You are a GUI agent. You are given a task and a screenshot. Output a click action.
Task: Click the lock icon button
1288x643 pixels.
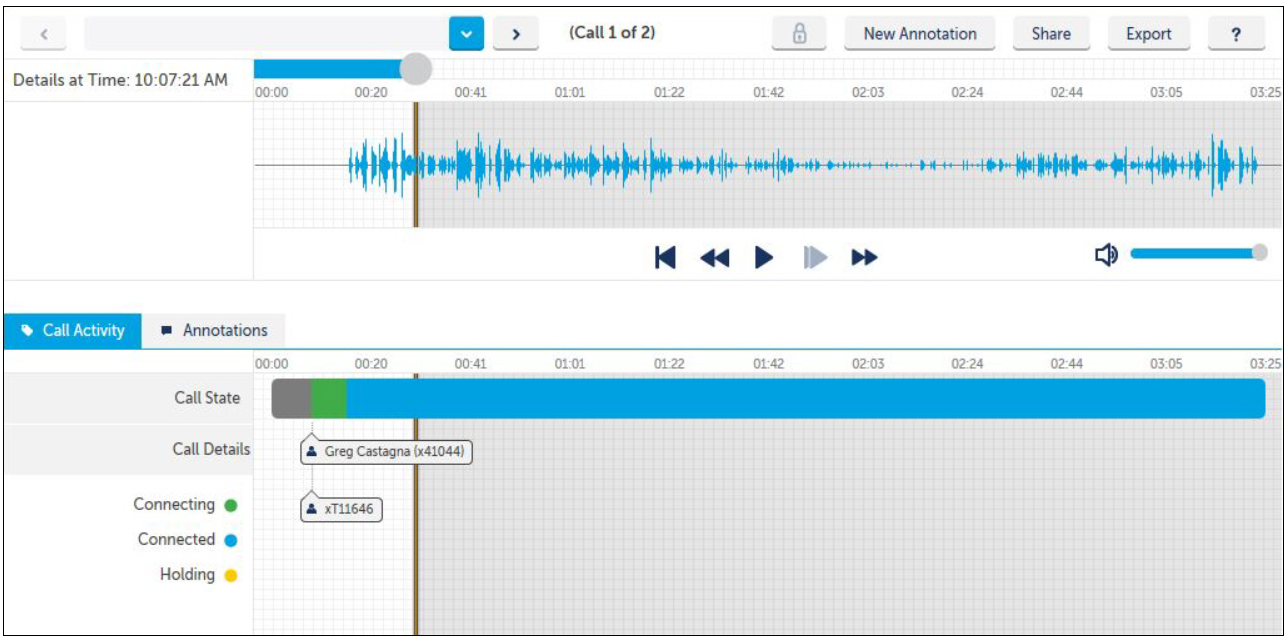coord(799,33)
